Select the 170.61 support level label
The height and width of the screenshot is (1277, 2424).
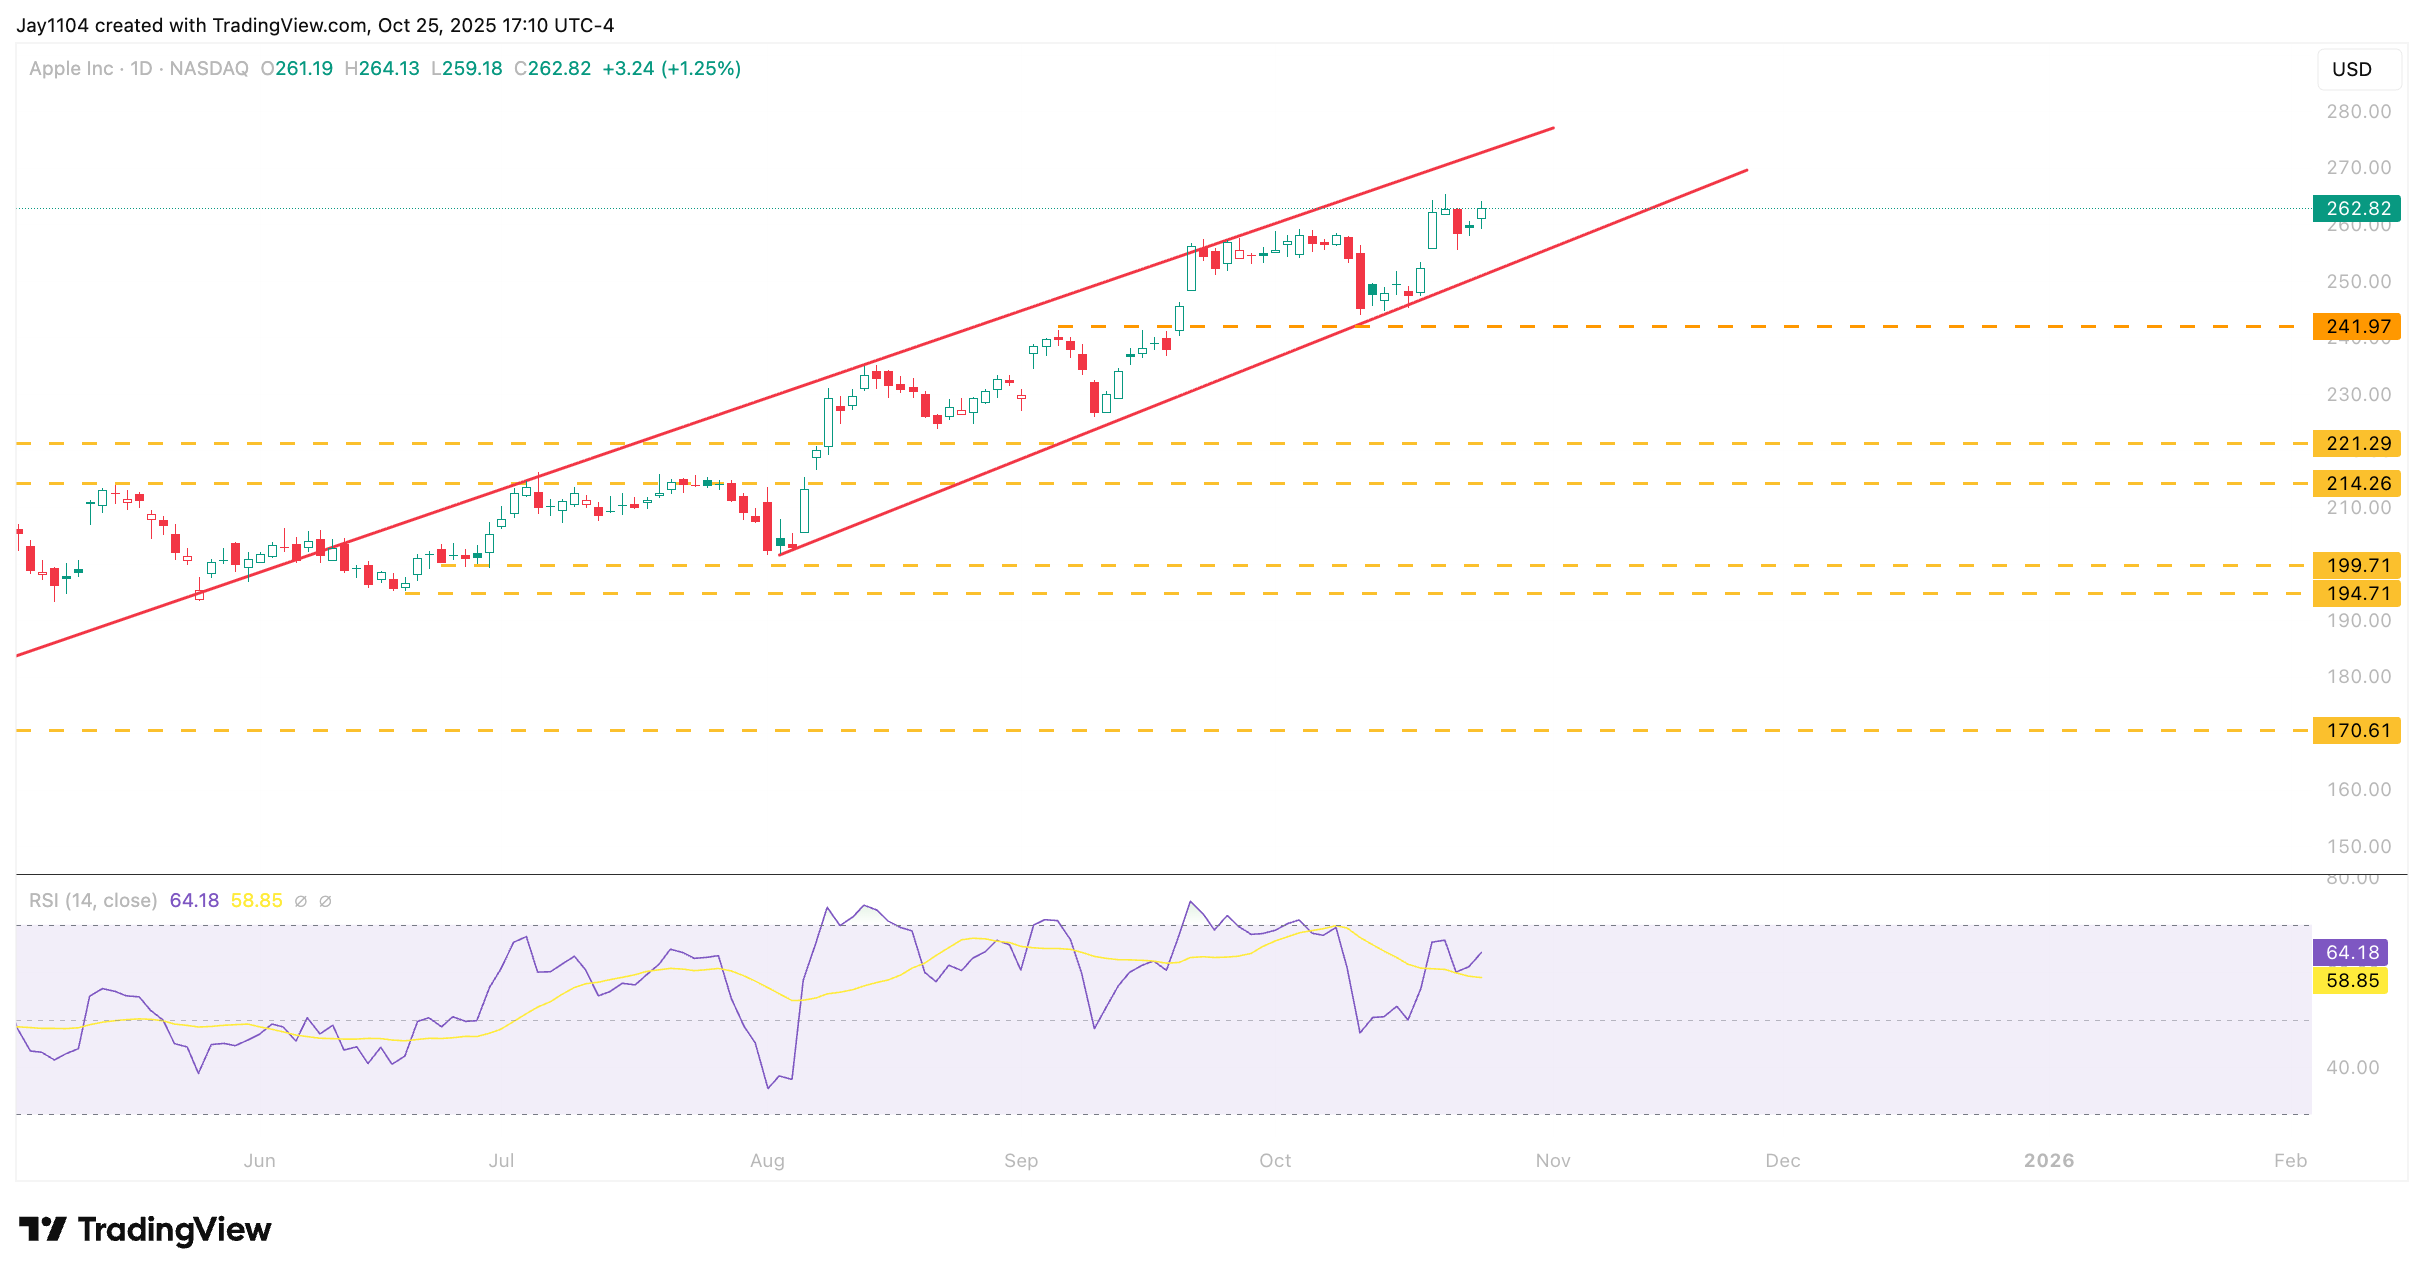pos(2357,730)
